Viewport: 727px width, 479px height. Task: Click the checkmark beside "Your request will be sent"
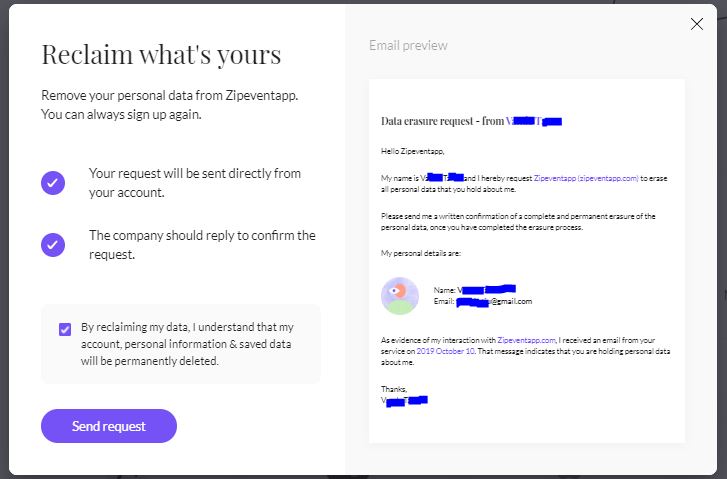click(x=53, y=183)
